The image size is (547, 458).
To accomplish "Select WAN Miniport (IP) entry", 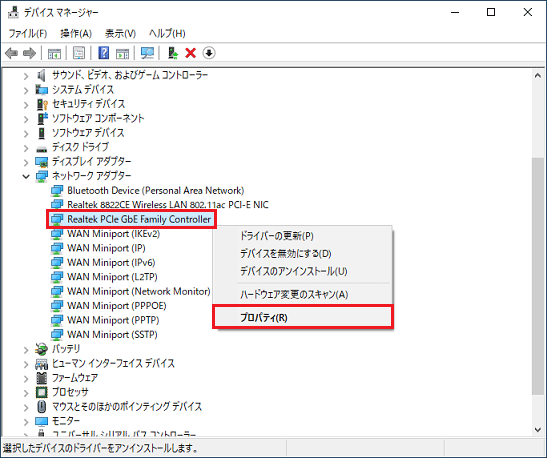I will [x=106, y=248].
